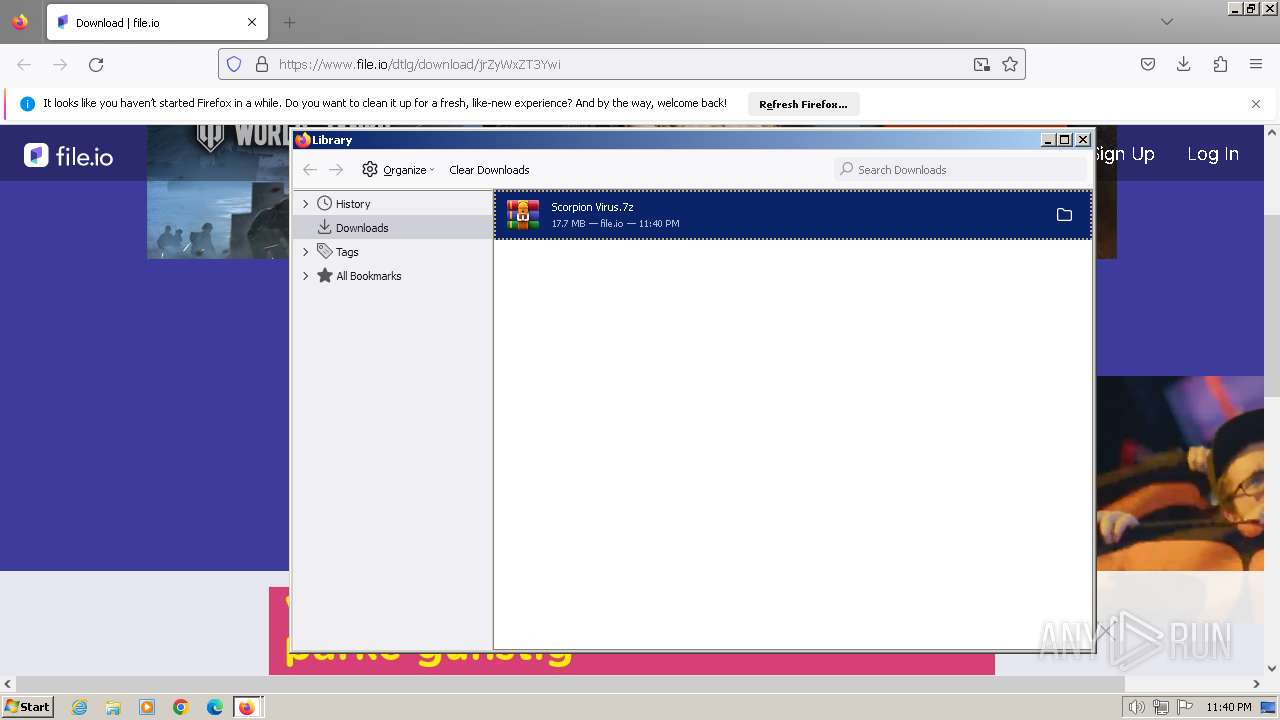Viewport: 1280px width, 720px height.
Task: Expand the History tree node
Action: click(x=306, y=204)
